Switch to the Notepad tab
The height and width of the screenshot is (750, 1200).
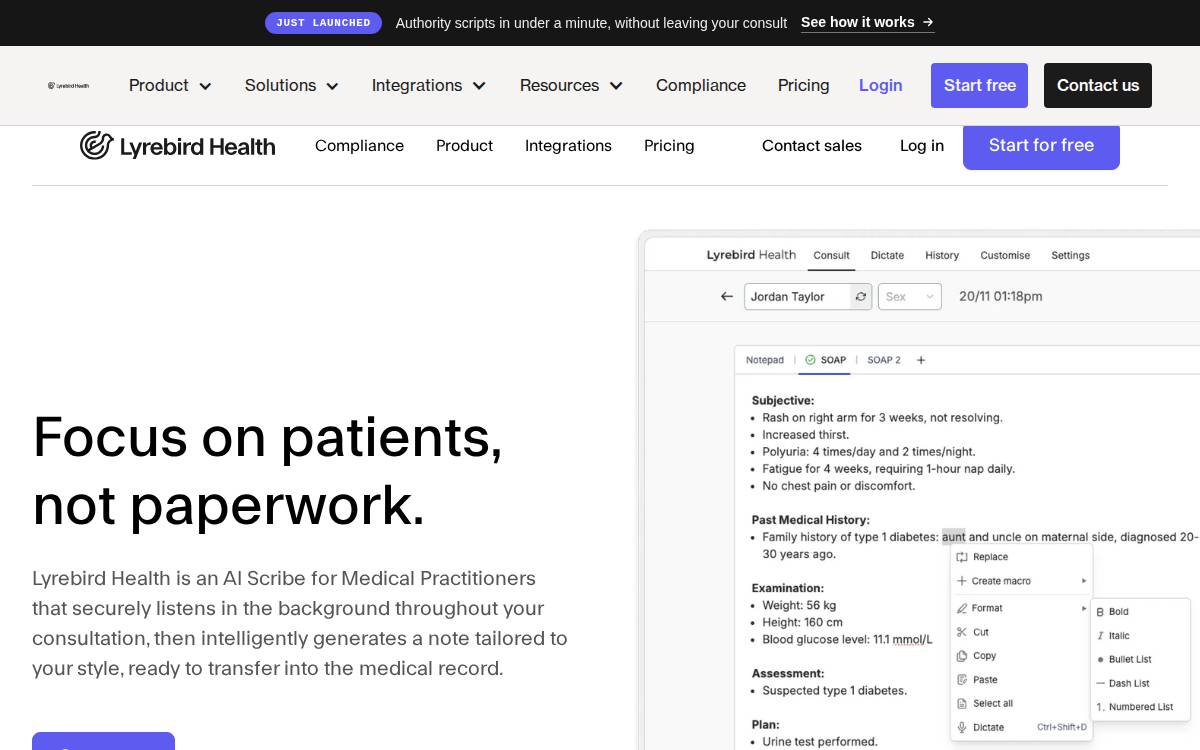[x=765, y=360]
